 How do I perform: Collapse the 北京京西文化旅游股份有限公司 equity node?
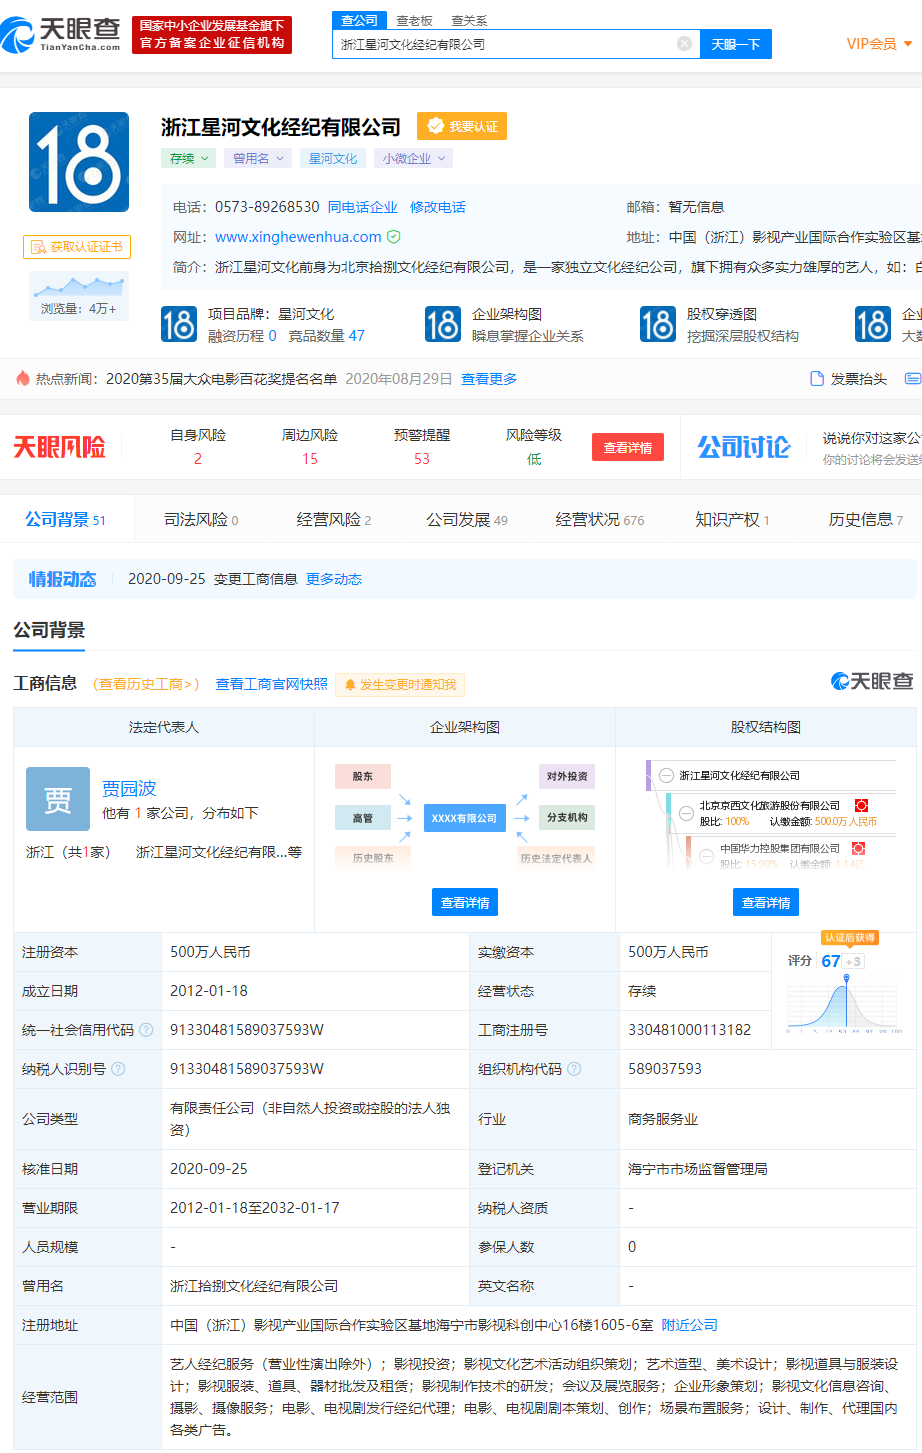tap(686, 813)
